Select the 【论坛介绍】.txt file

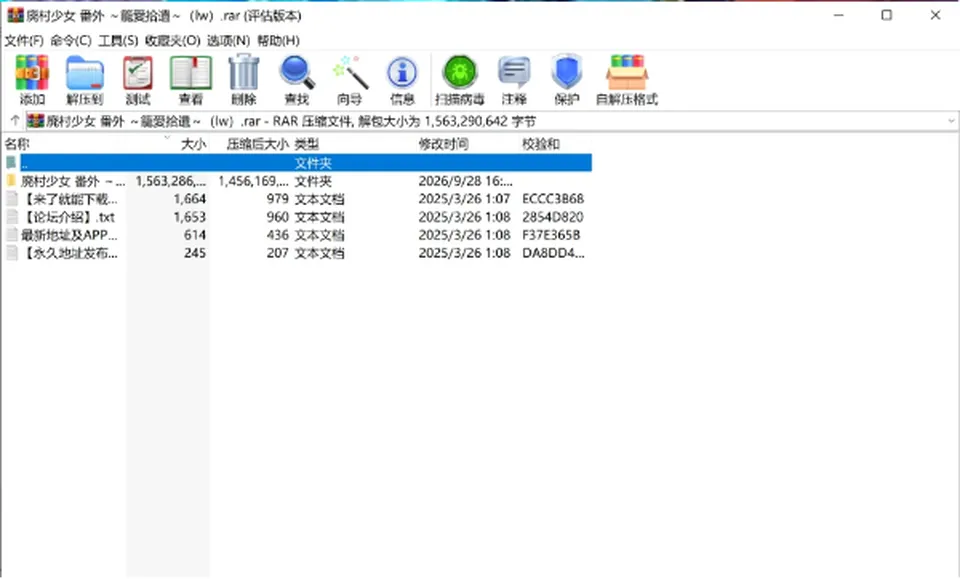(x=298, y=217)
